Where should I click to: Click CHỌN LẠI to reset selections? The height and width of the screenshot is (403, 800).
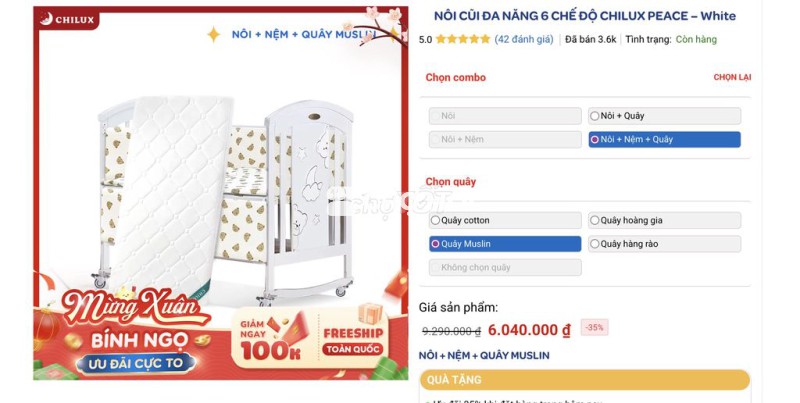(x=732, y=77)
